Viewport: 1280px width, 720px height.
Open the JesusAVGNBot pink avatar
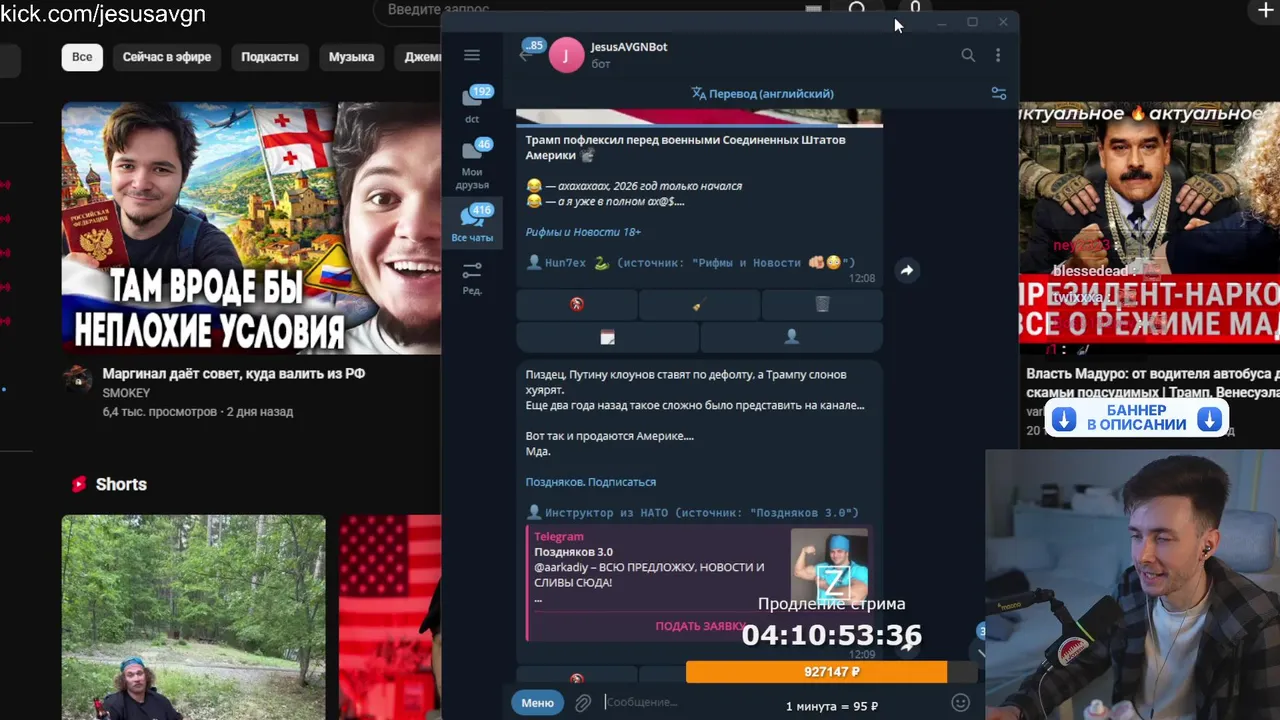566,55
